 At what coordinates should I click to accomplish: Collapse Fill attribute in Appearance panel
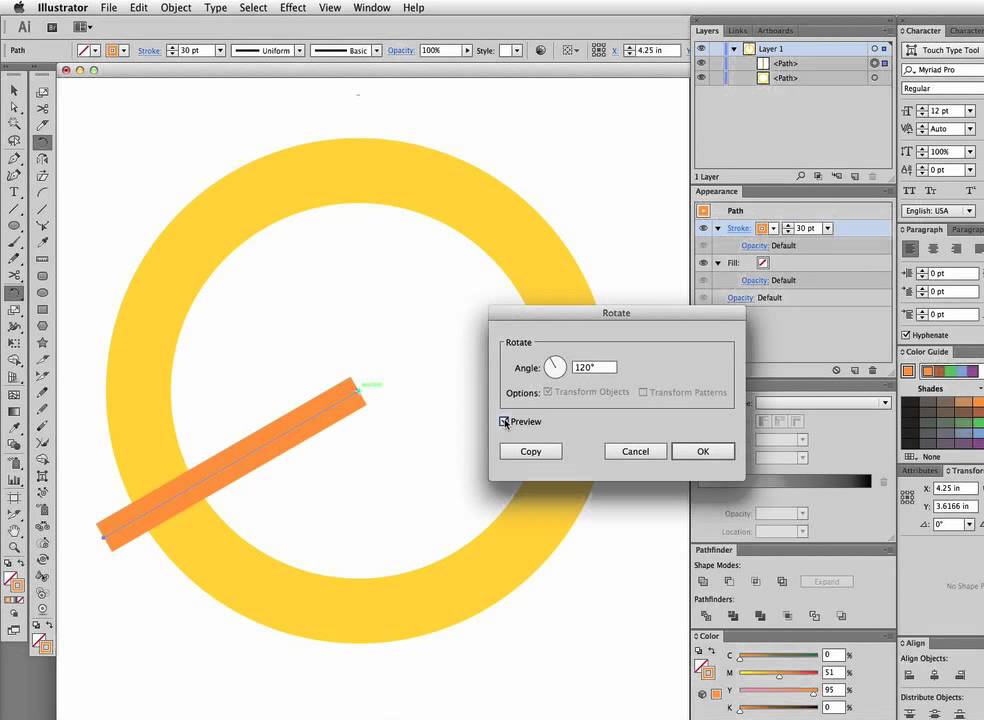(718, 263)
